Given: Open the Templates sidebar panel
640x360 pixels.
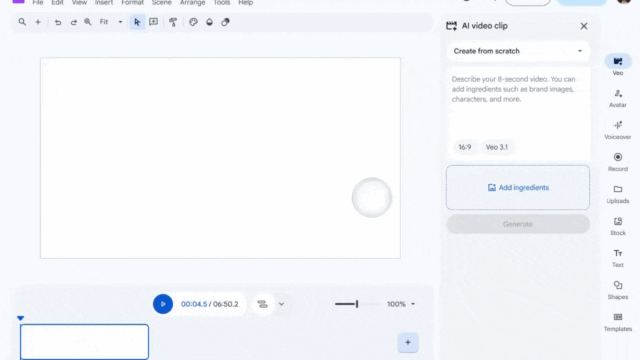Looking at the screenshot, I should pos(618,322).
